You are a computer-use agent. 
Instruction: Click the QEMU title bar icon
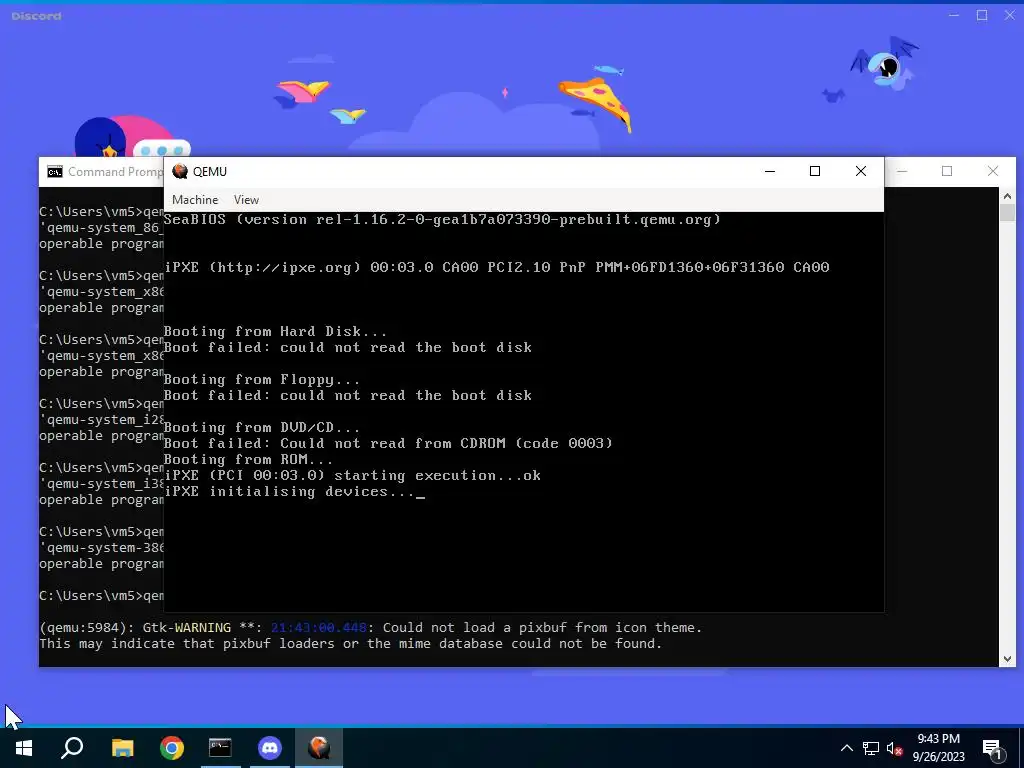[x=180, y=171]
